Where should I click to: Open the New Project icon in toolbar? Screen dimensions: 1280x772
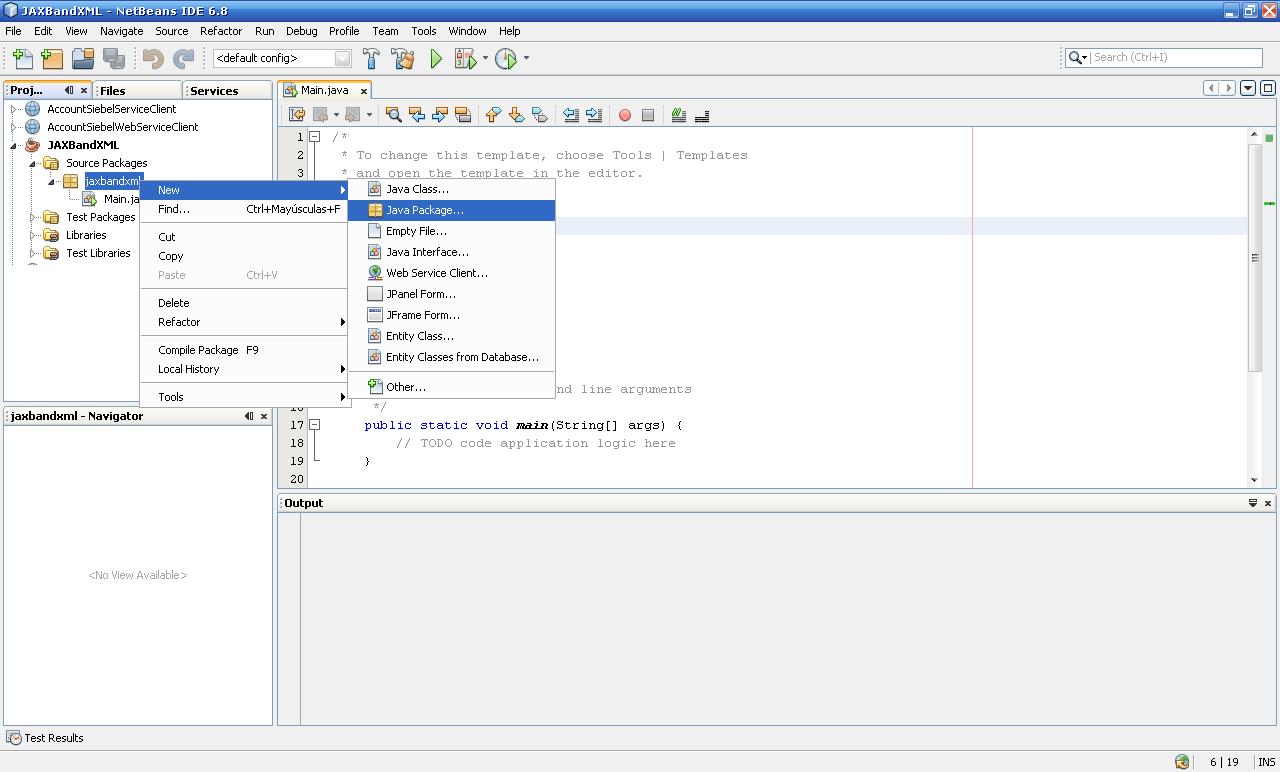[52, 59]
